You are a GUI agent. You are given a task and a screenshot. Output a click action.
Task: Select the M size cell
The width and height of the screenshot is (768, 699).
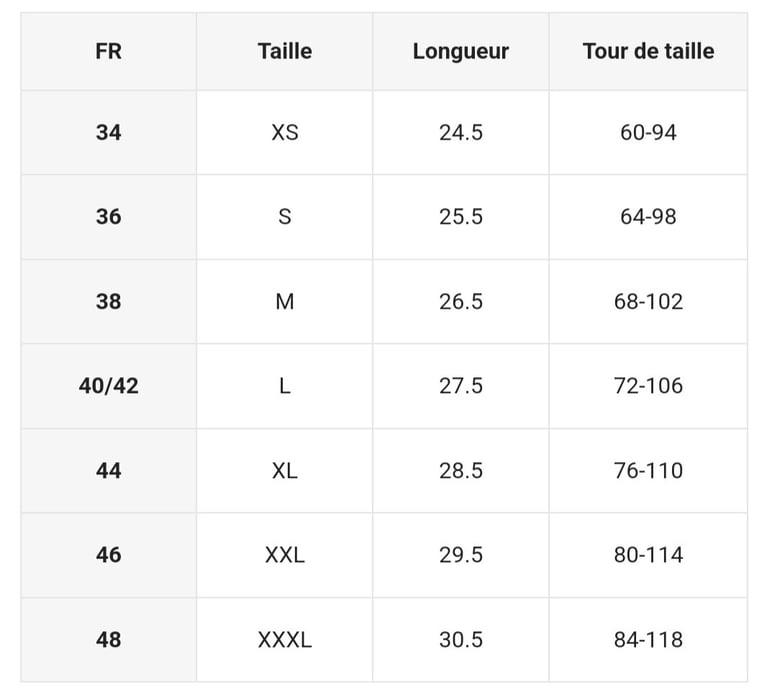pyautogui.click(x=284, y=301)
